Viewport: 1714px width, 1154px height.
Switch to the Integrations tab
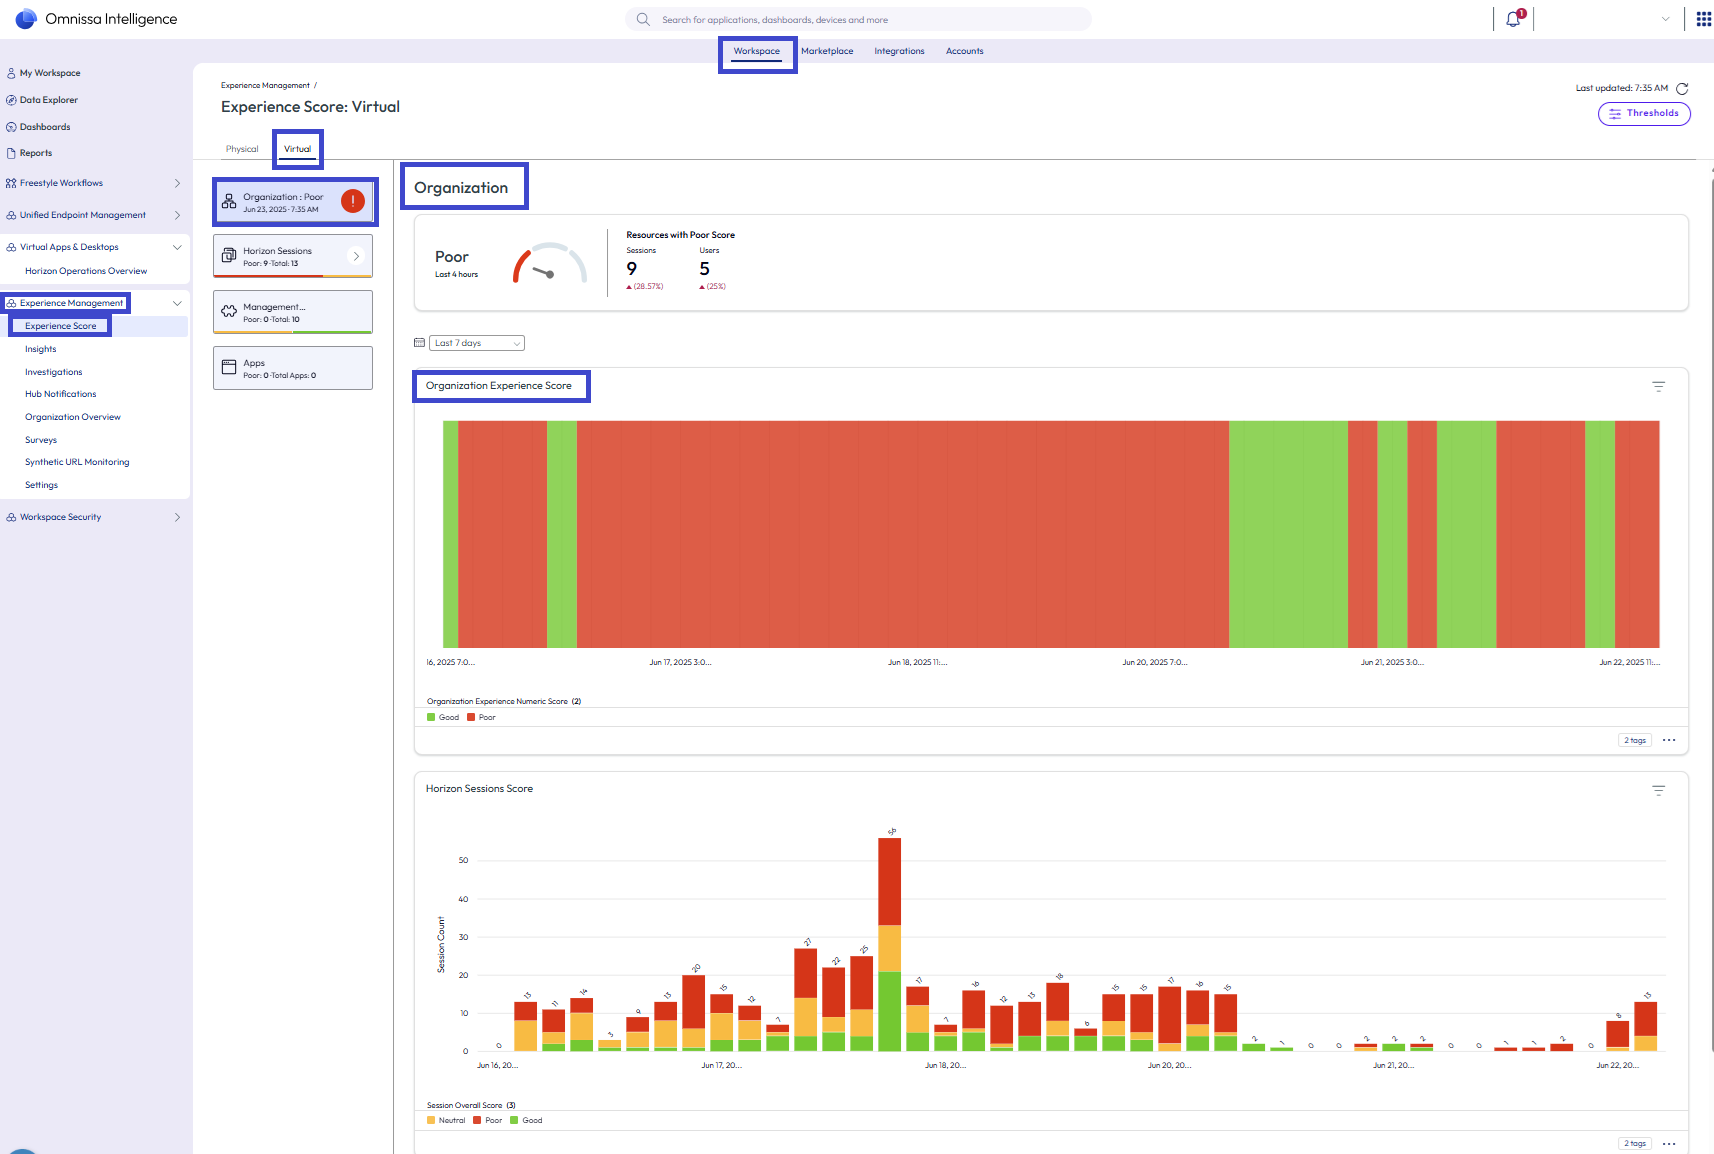[x=899, y=51]
